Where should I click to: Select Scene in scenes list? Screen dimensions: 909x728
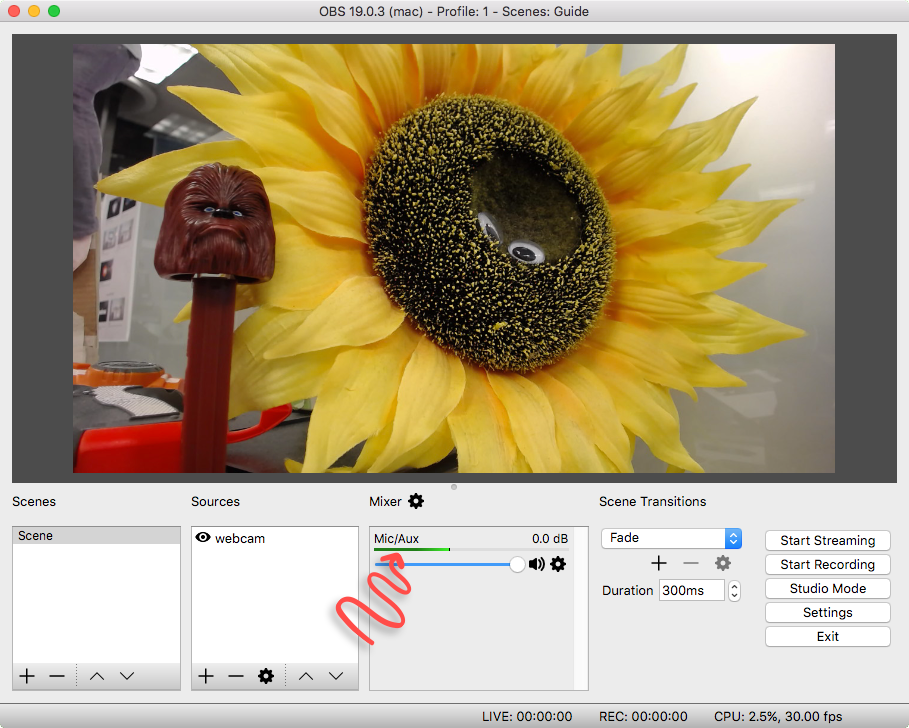(x=96, y=536)
